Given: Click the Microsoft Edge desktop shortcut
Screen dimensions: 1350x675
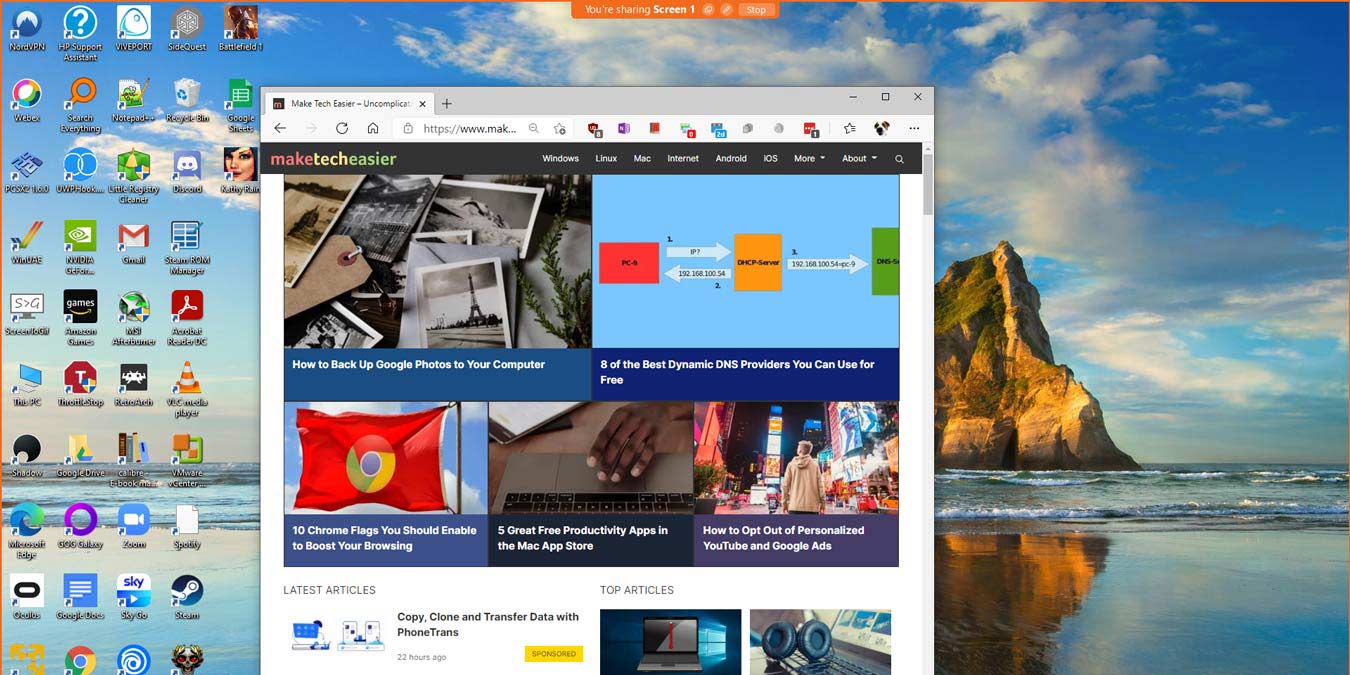Looking at the screenshot, I should 27,530.
